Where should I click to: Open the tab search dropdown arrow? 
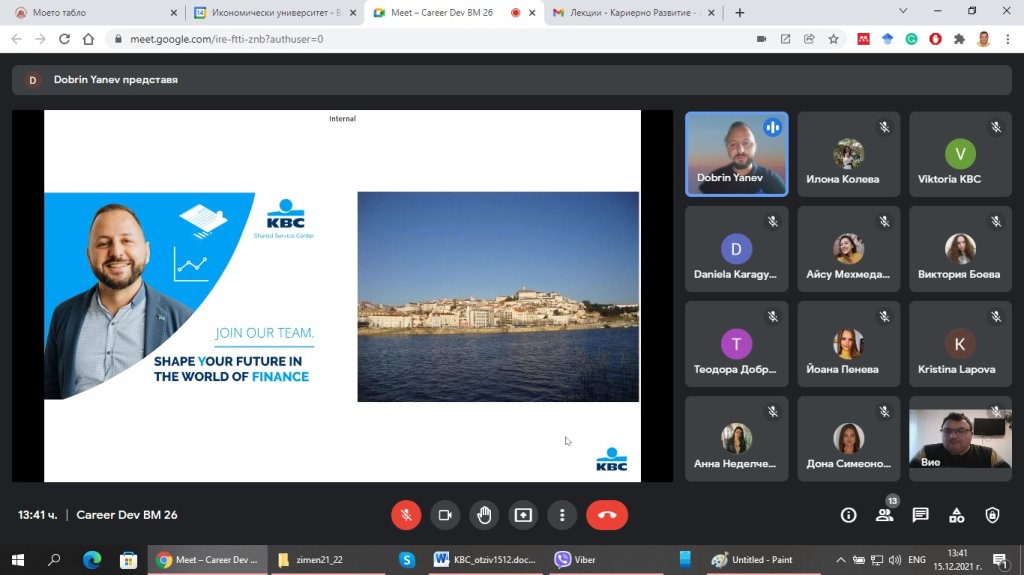tap(903, 11)
